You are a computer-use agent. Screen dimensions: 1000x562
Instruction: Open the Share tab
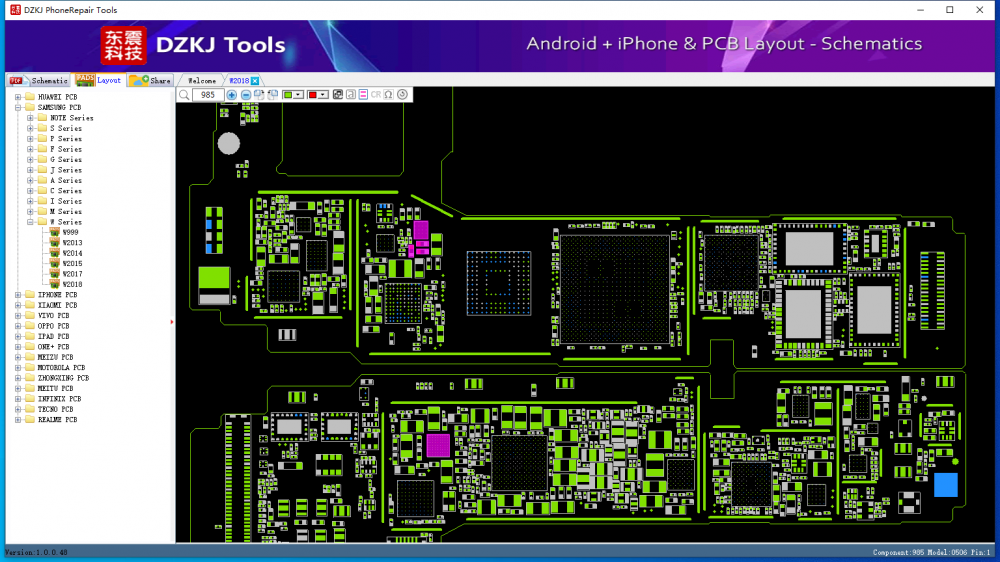click(x=151, y=80)
